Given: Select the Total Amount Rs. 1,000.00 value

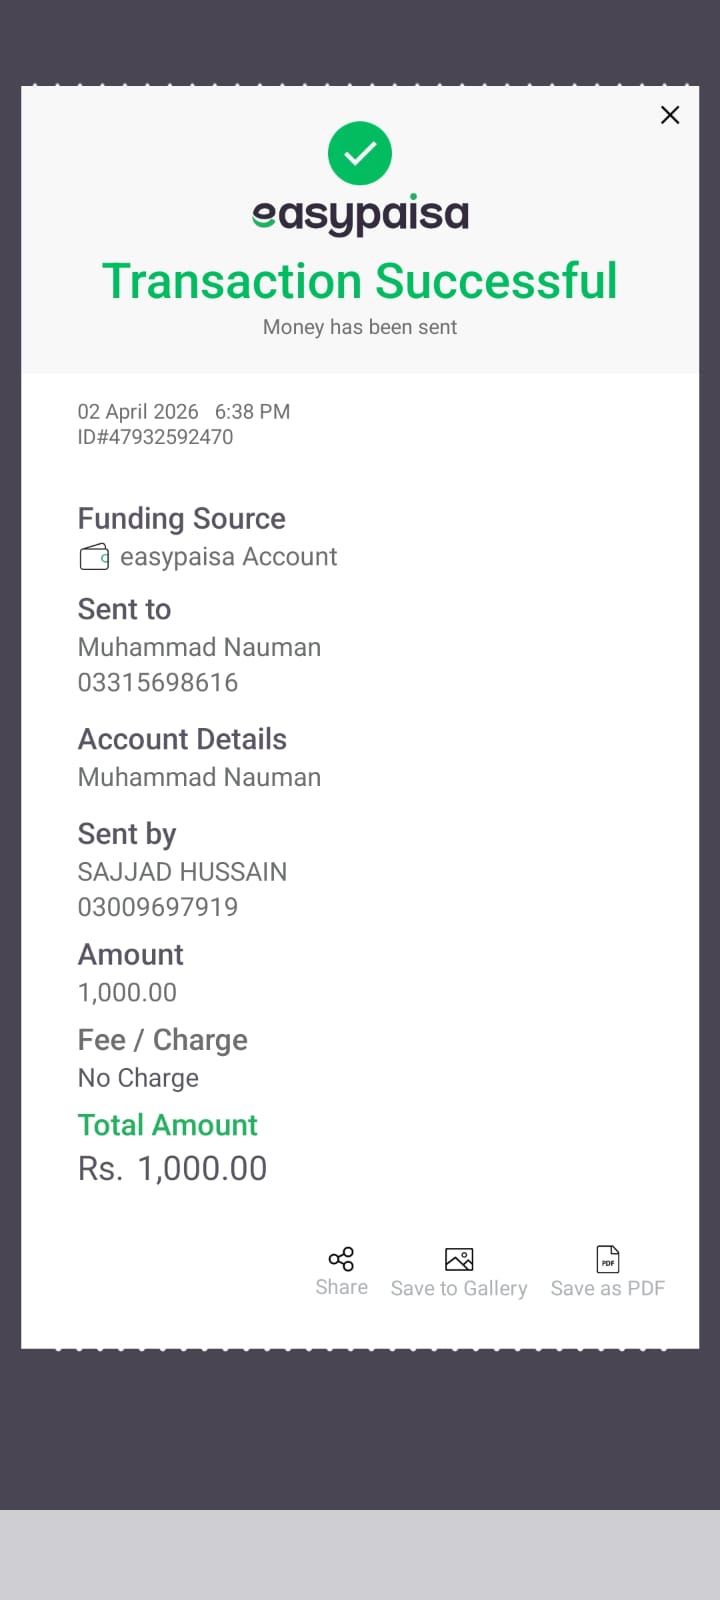Looking at the screenshot, I should pos(173,1168).
